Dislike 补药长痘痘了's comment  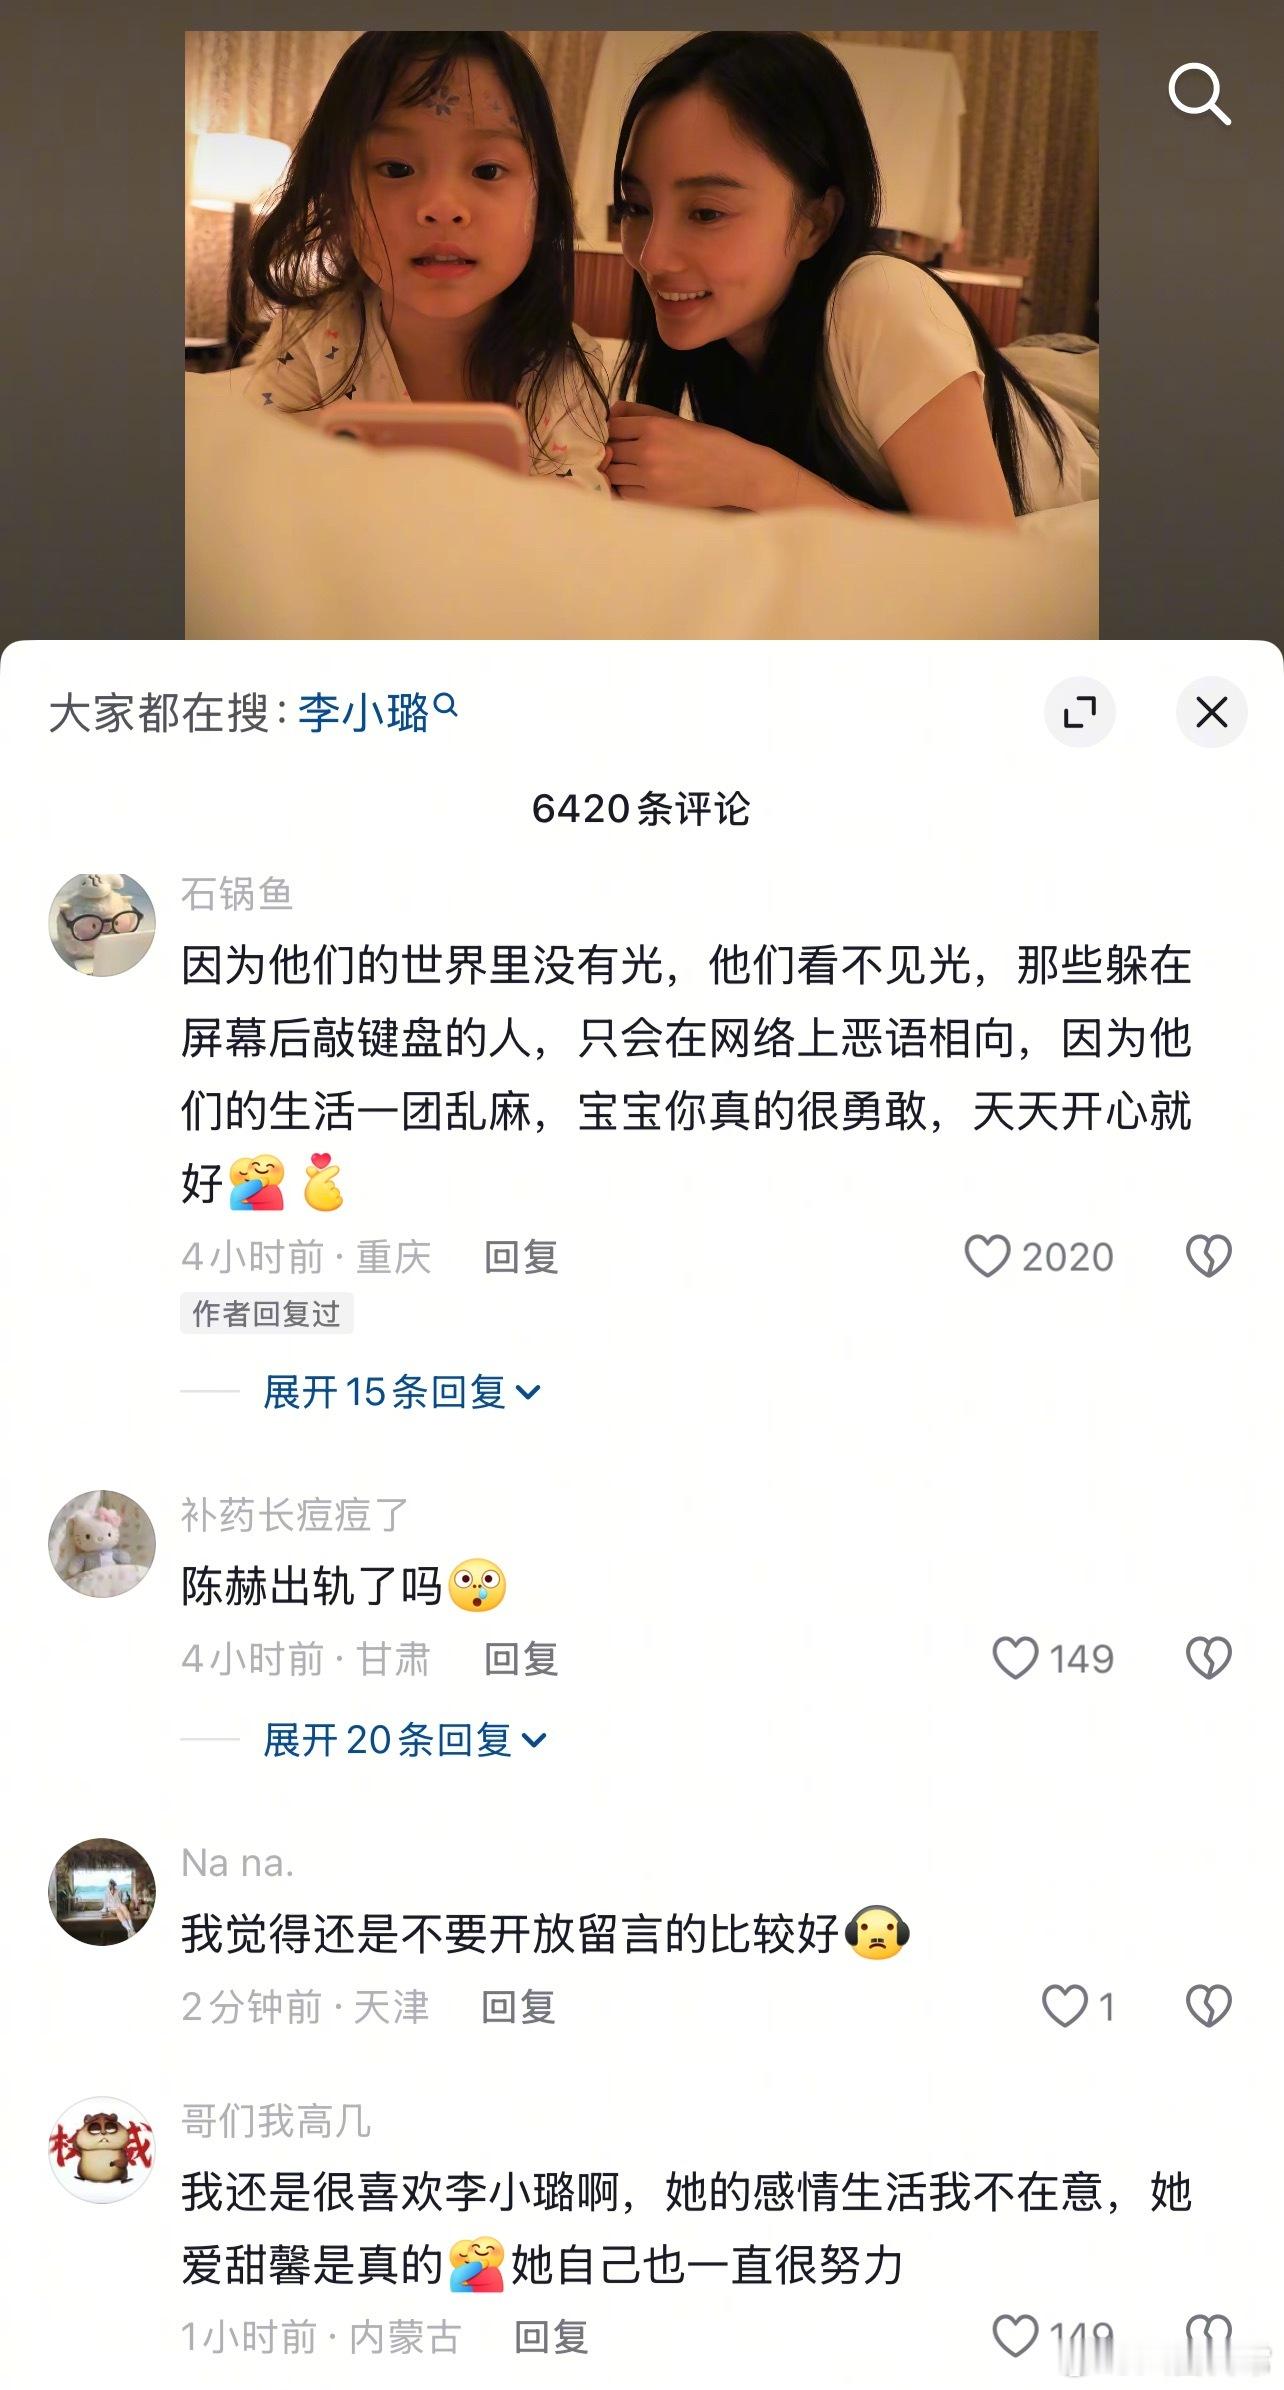pyautogui.click(x=1209, y=1658)
